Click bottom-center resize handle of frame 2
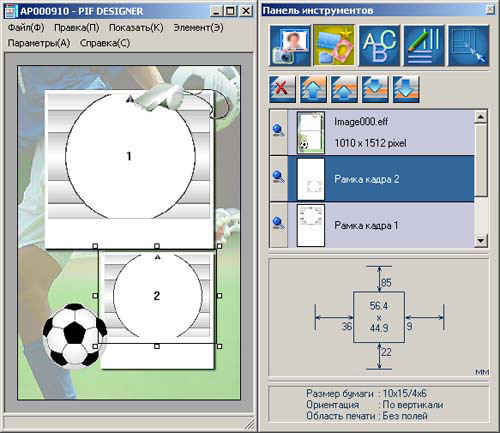 coord(157,347)
